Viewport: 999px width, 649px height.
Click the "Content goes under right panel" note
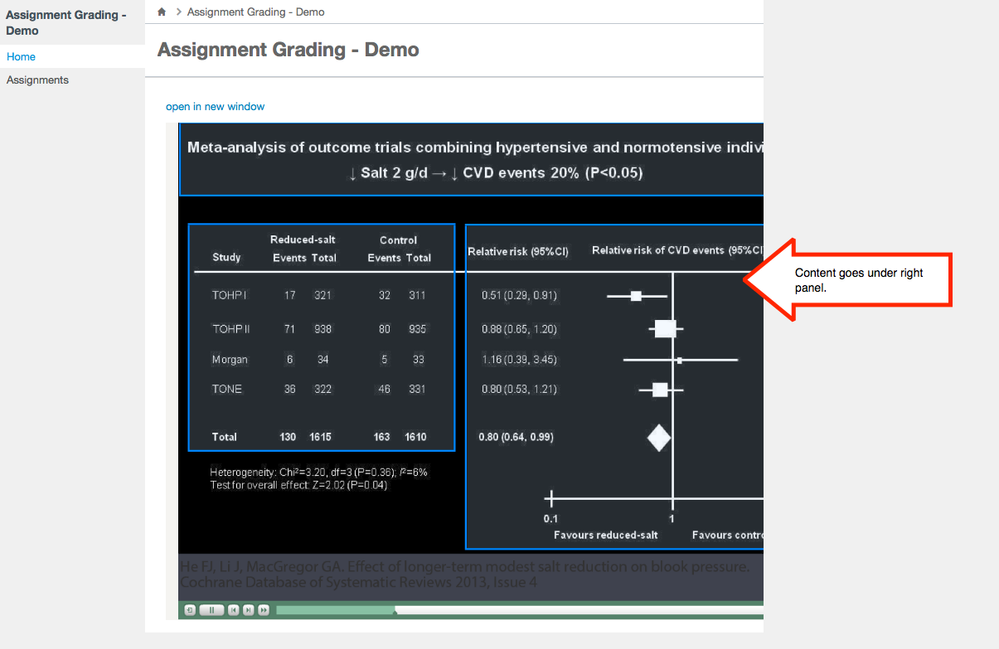click(x=859, y=280)
